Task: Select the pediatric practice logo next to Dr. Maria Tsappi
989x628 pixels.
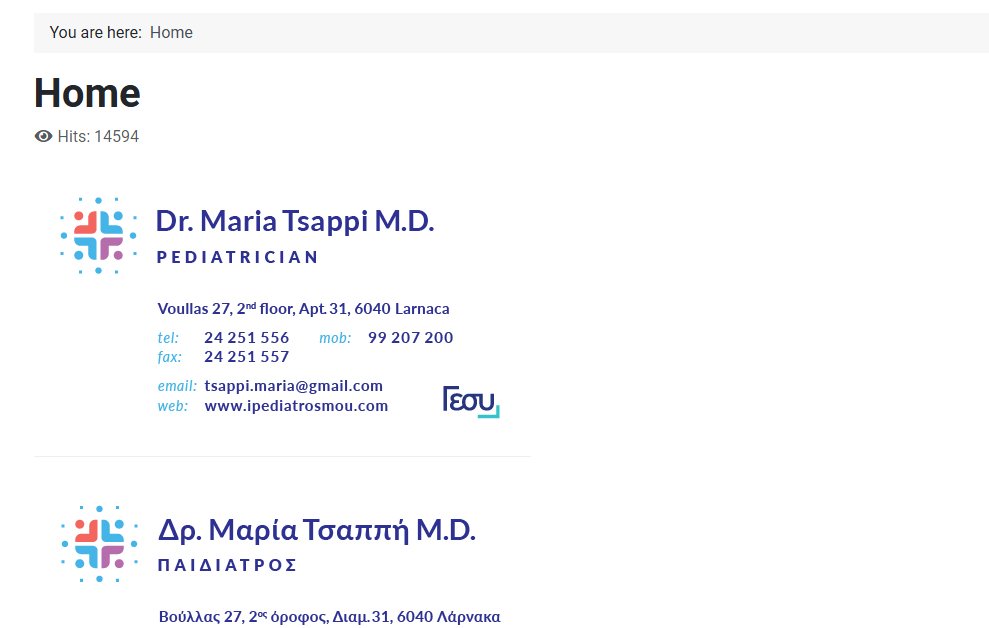Action: click(x=97, y=235)
